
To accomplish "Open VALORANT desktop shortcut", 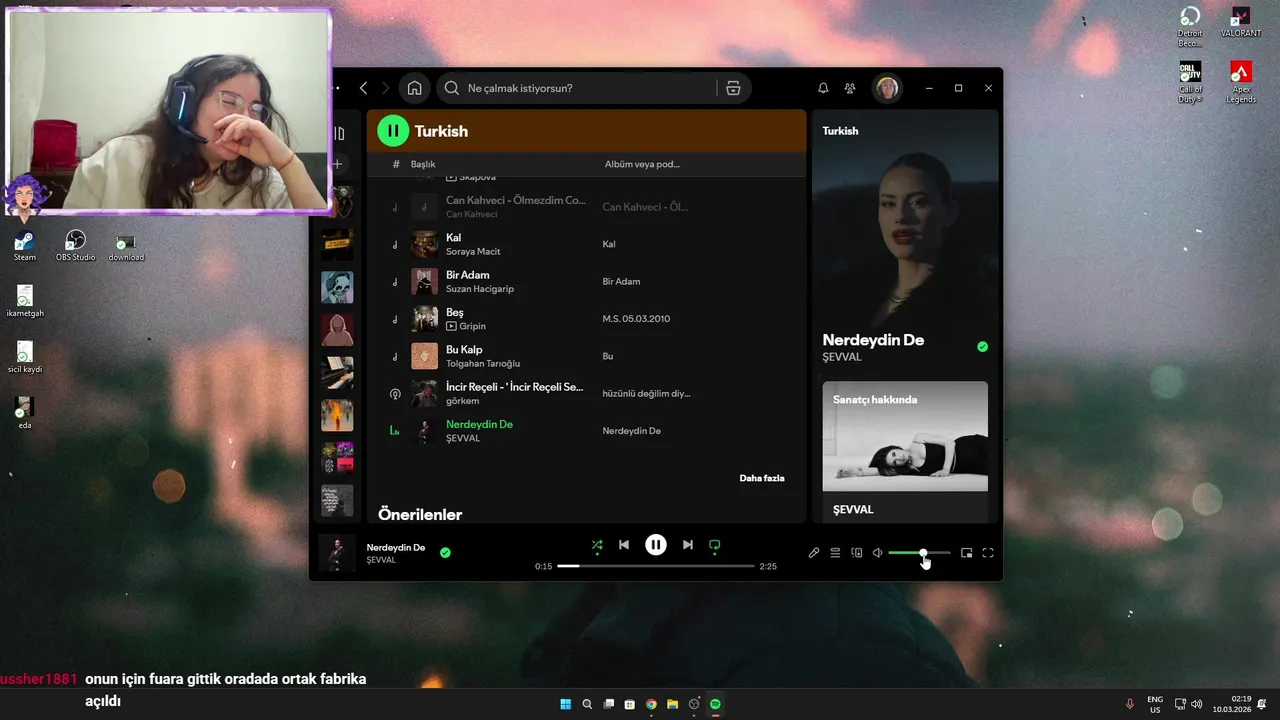I will click(x=1241, y=22).
